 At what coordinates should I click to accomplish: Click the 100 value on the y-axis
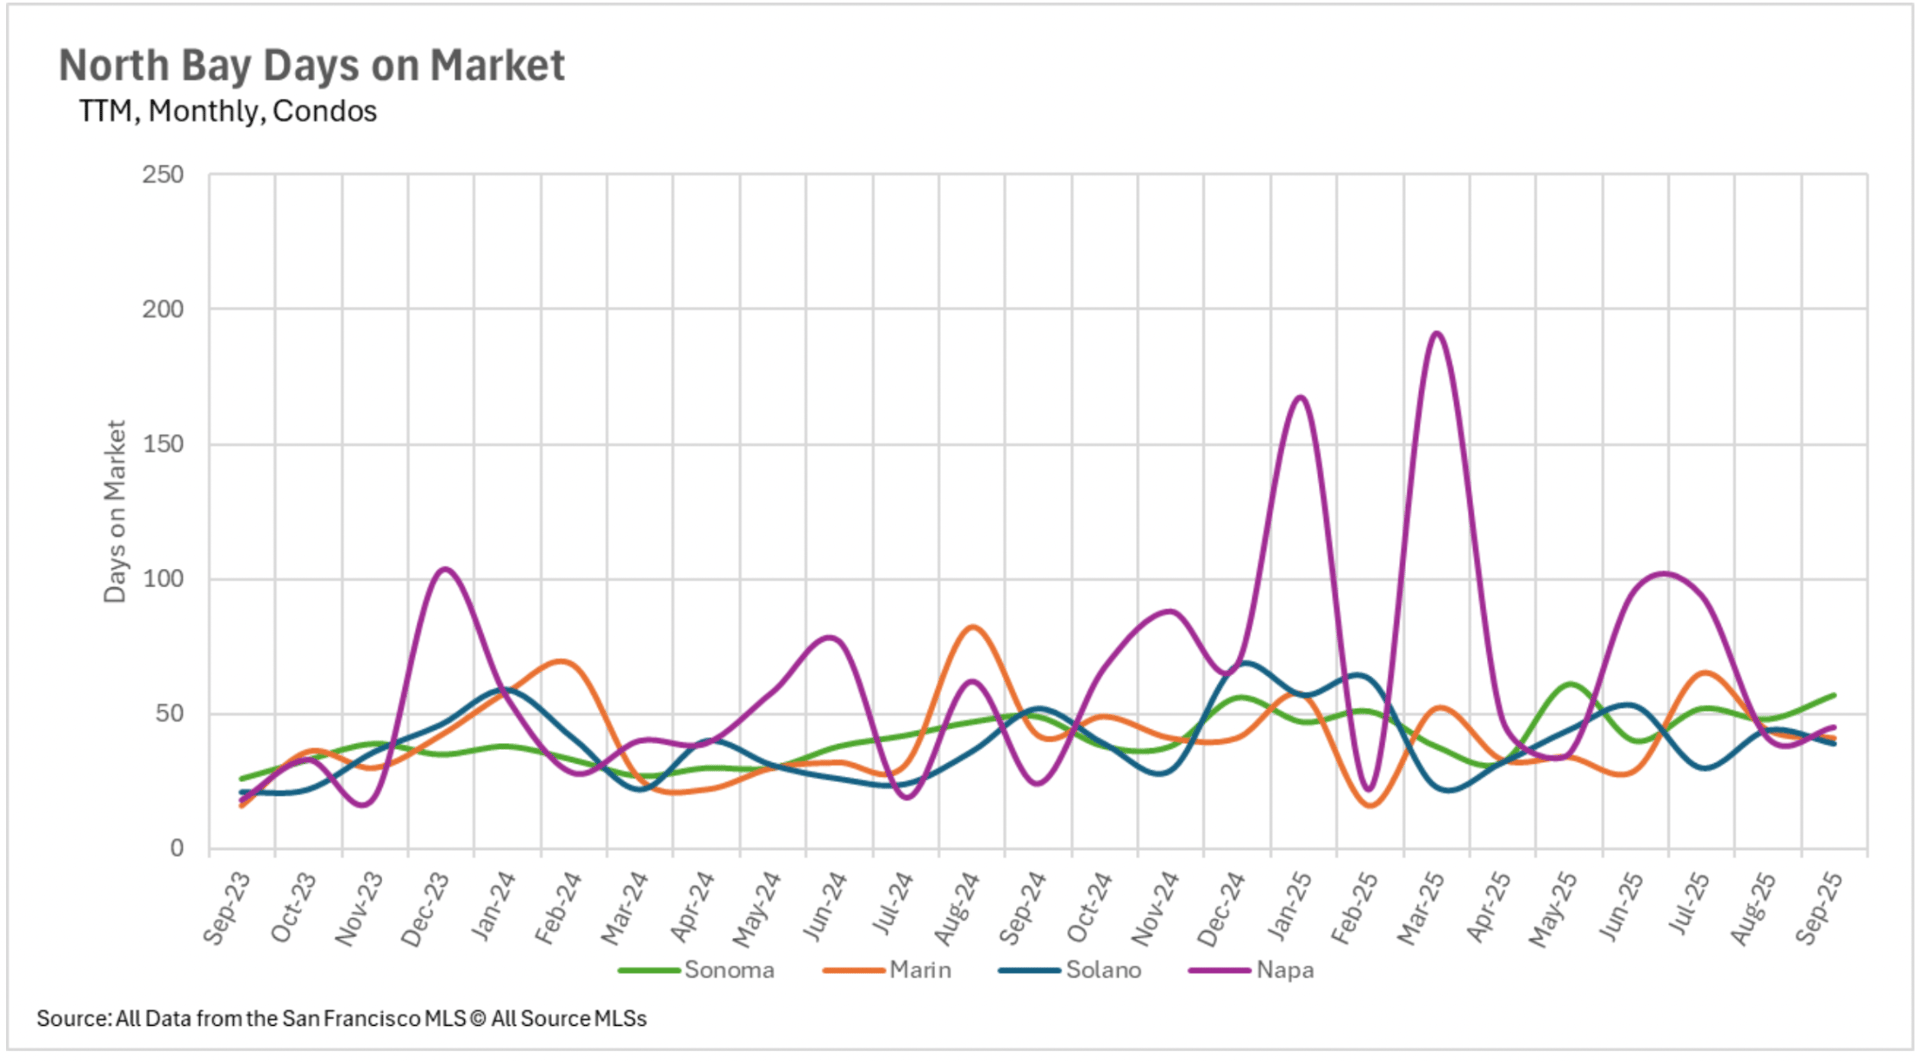[x=163, y=579]
